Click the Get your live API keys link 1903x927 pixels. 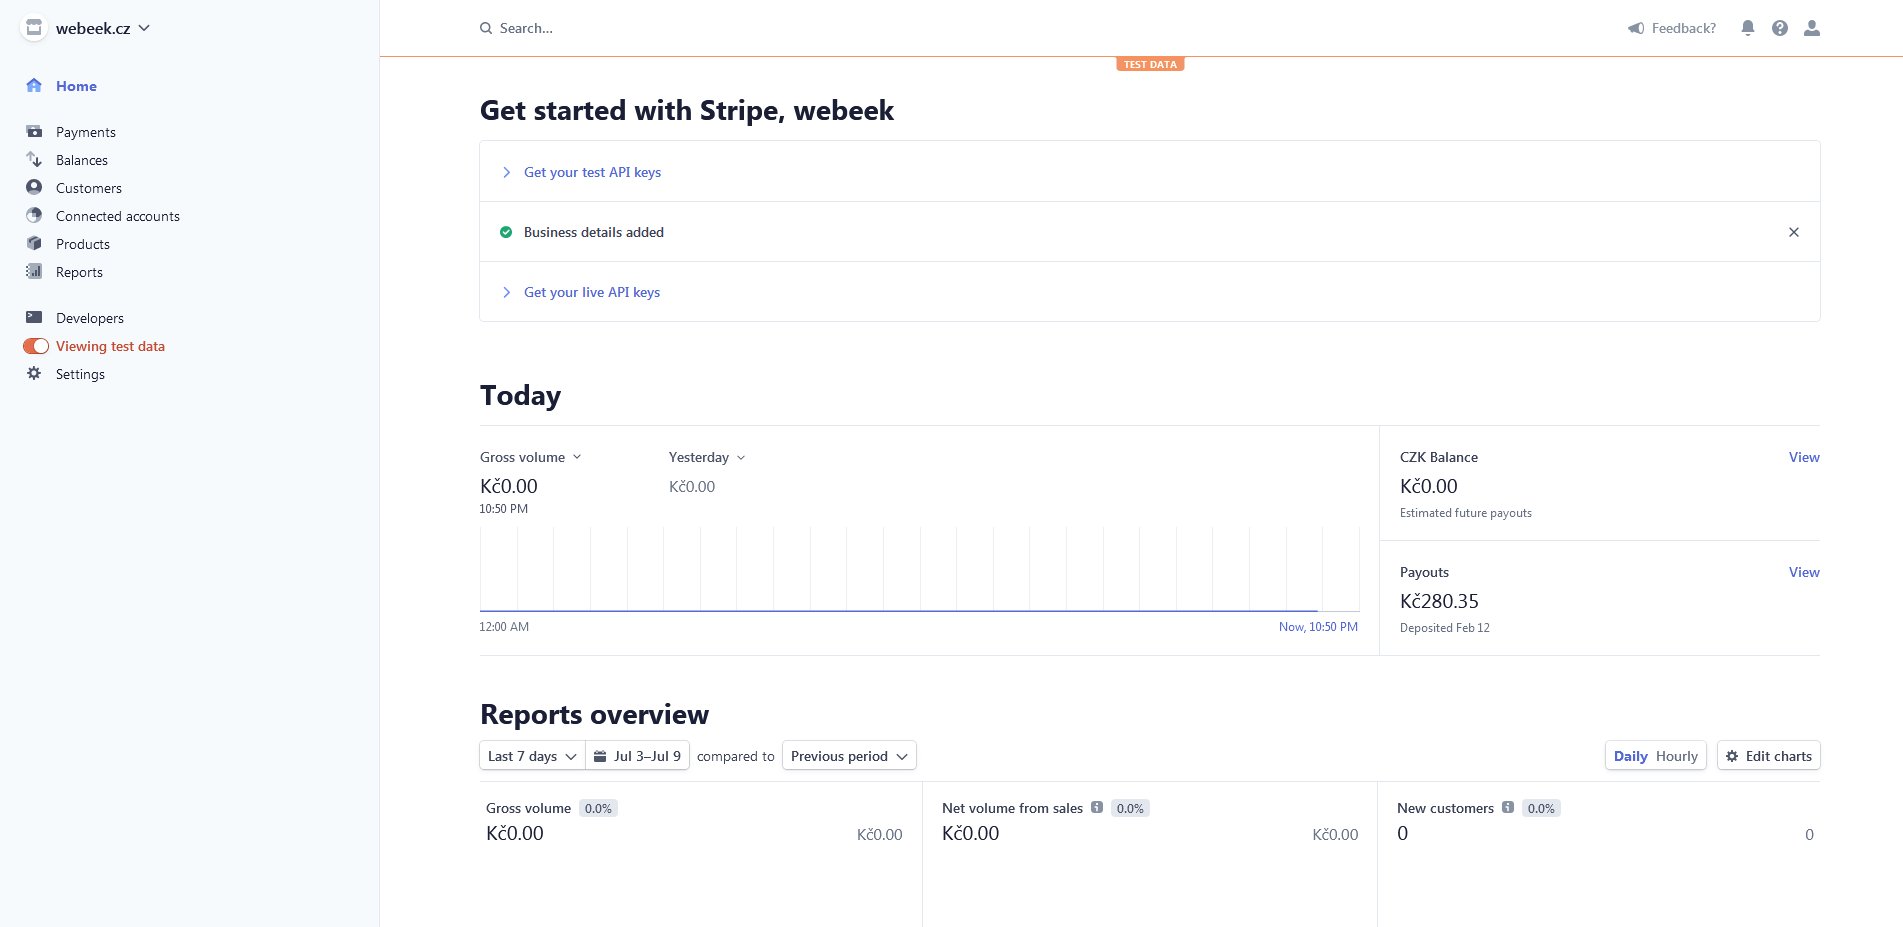[592, 292]
